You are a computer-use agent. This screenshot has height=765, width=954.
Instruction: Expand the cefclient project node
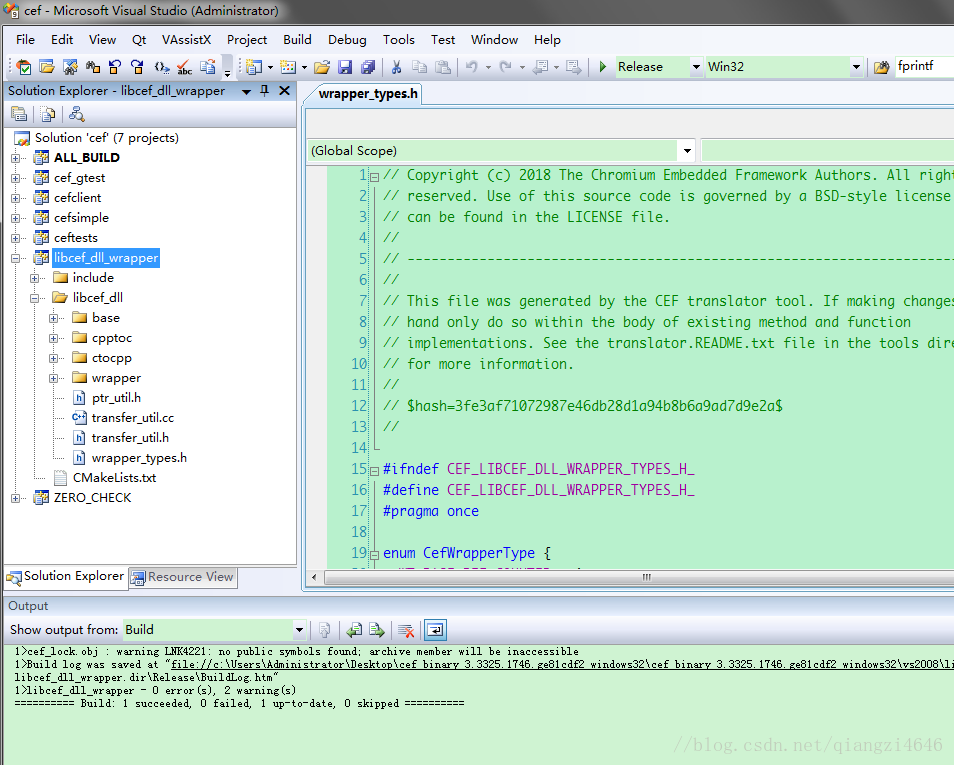click(16, 198)
